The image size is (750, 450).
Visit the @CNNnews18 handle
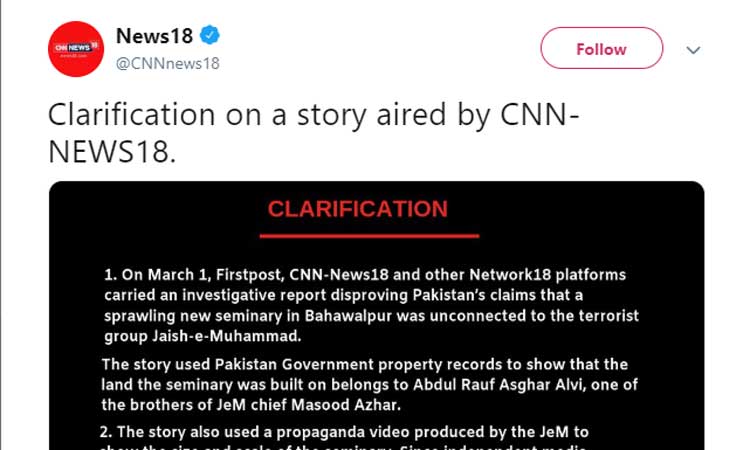167,64
